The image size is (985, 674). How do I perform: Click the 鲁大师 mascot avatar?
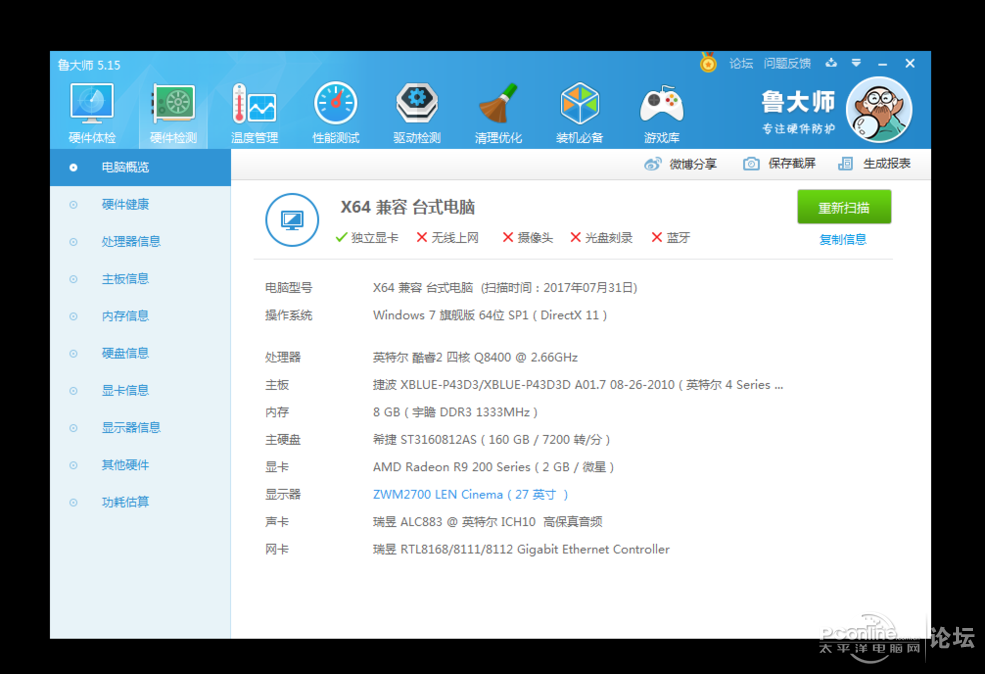[879, 110]
